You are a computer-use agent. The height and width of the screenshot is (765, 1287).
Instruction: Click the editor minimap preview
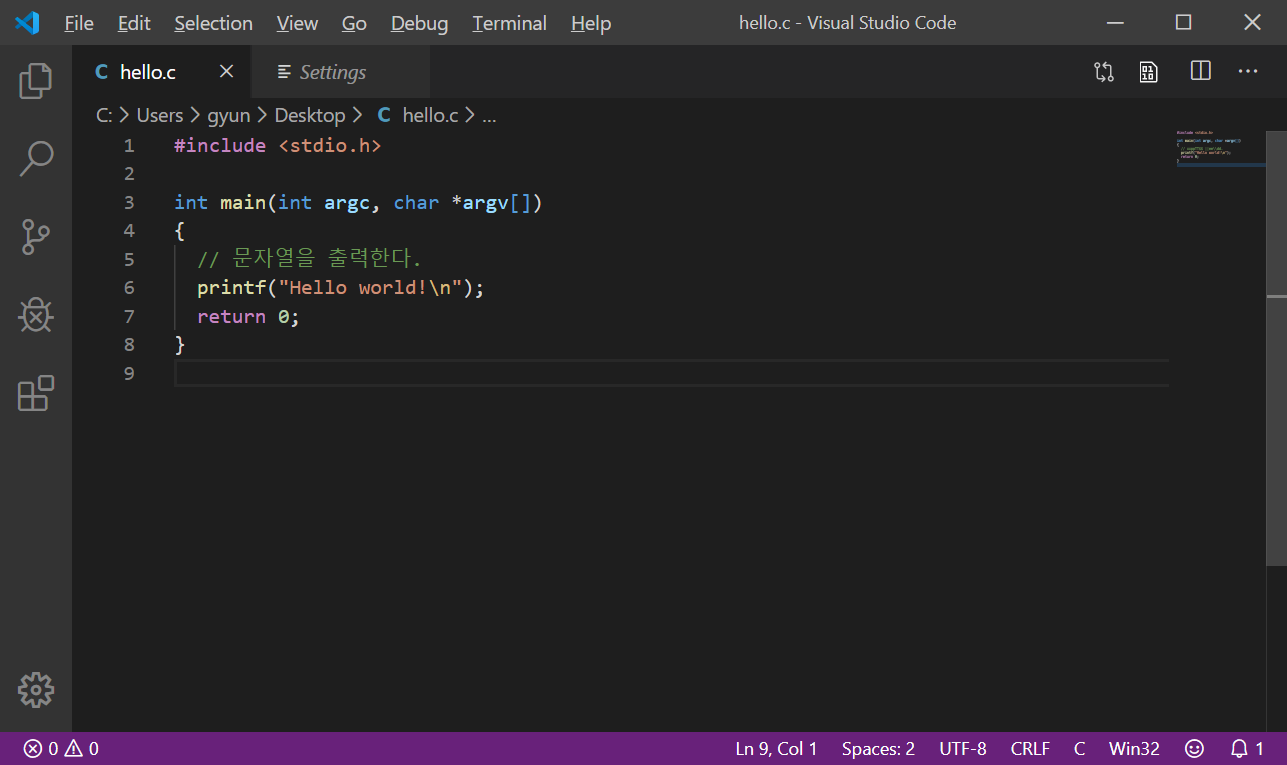click(1220, 147)
